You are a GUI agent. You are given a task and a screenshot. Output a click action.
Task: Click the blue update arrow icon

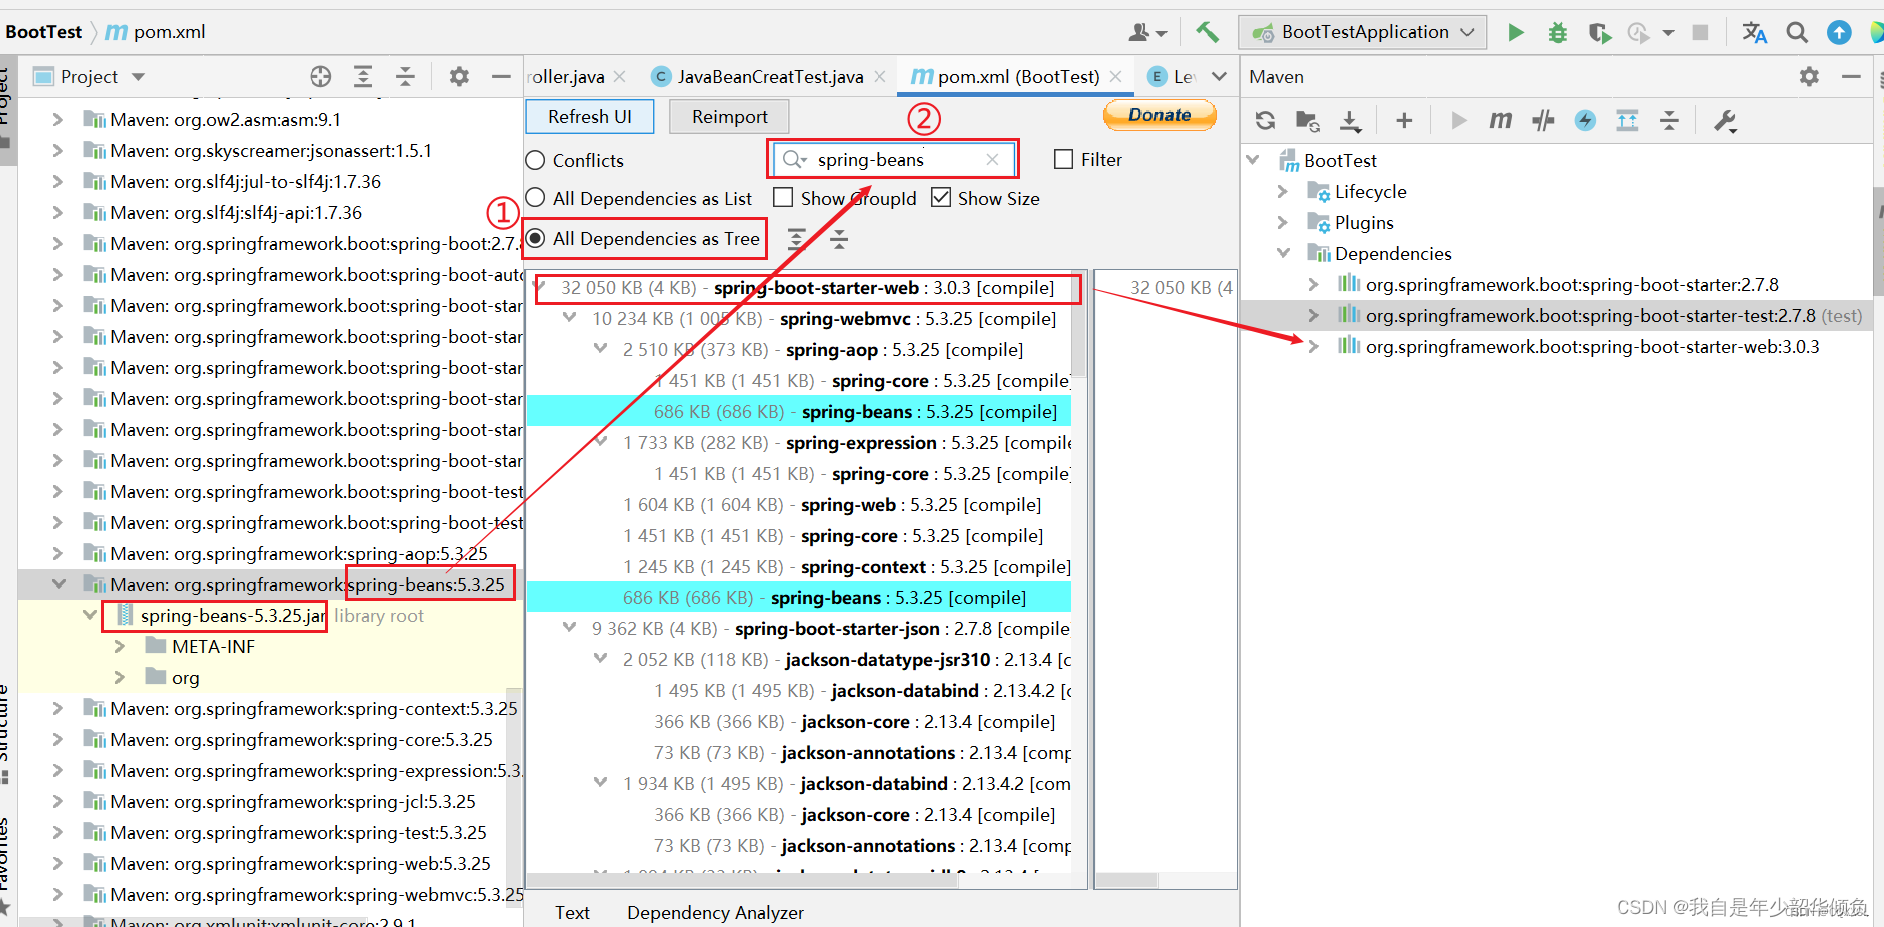tap(1839, 32)
